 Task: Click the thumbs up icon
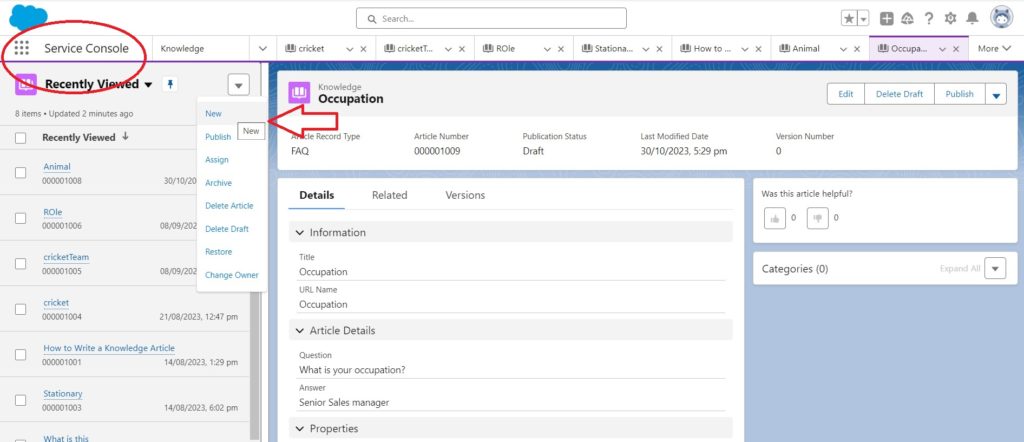(x=775, y=218)
